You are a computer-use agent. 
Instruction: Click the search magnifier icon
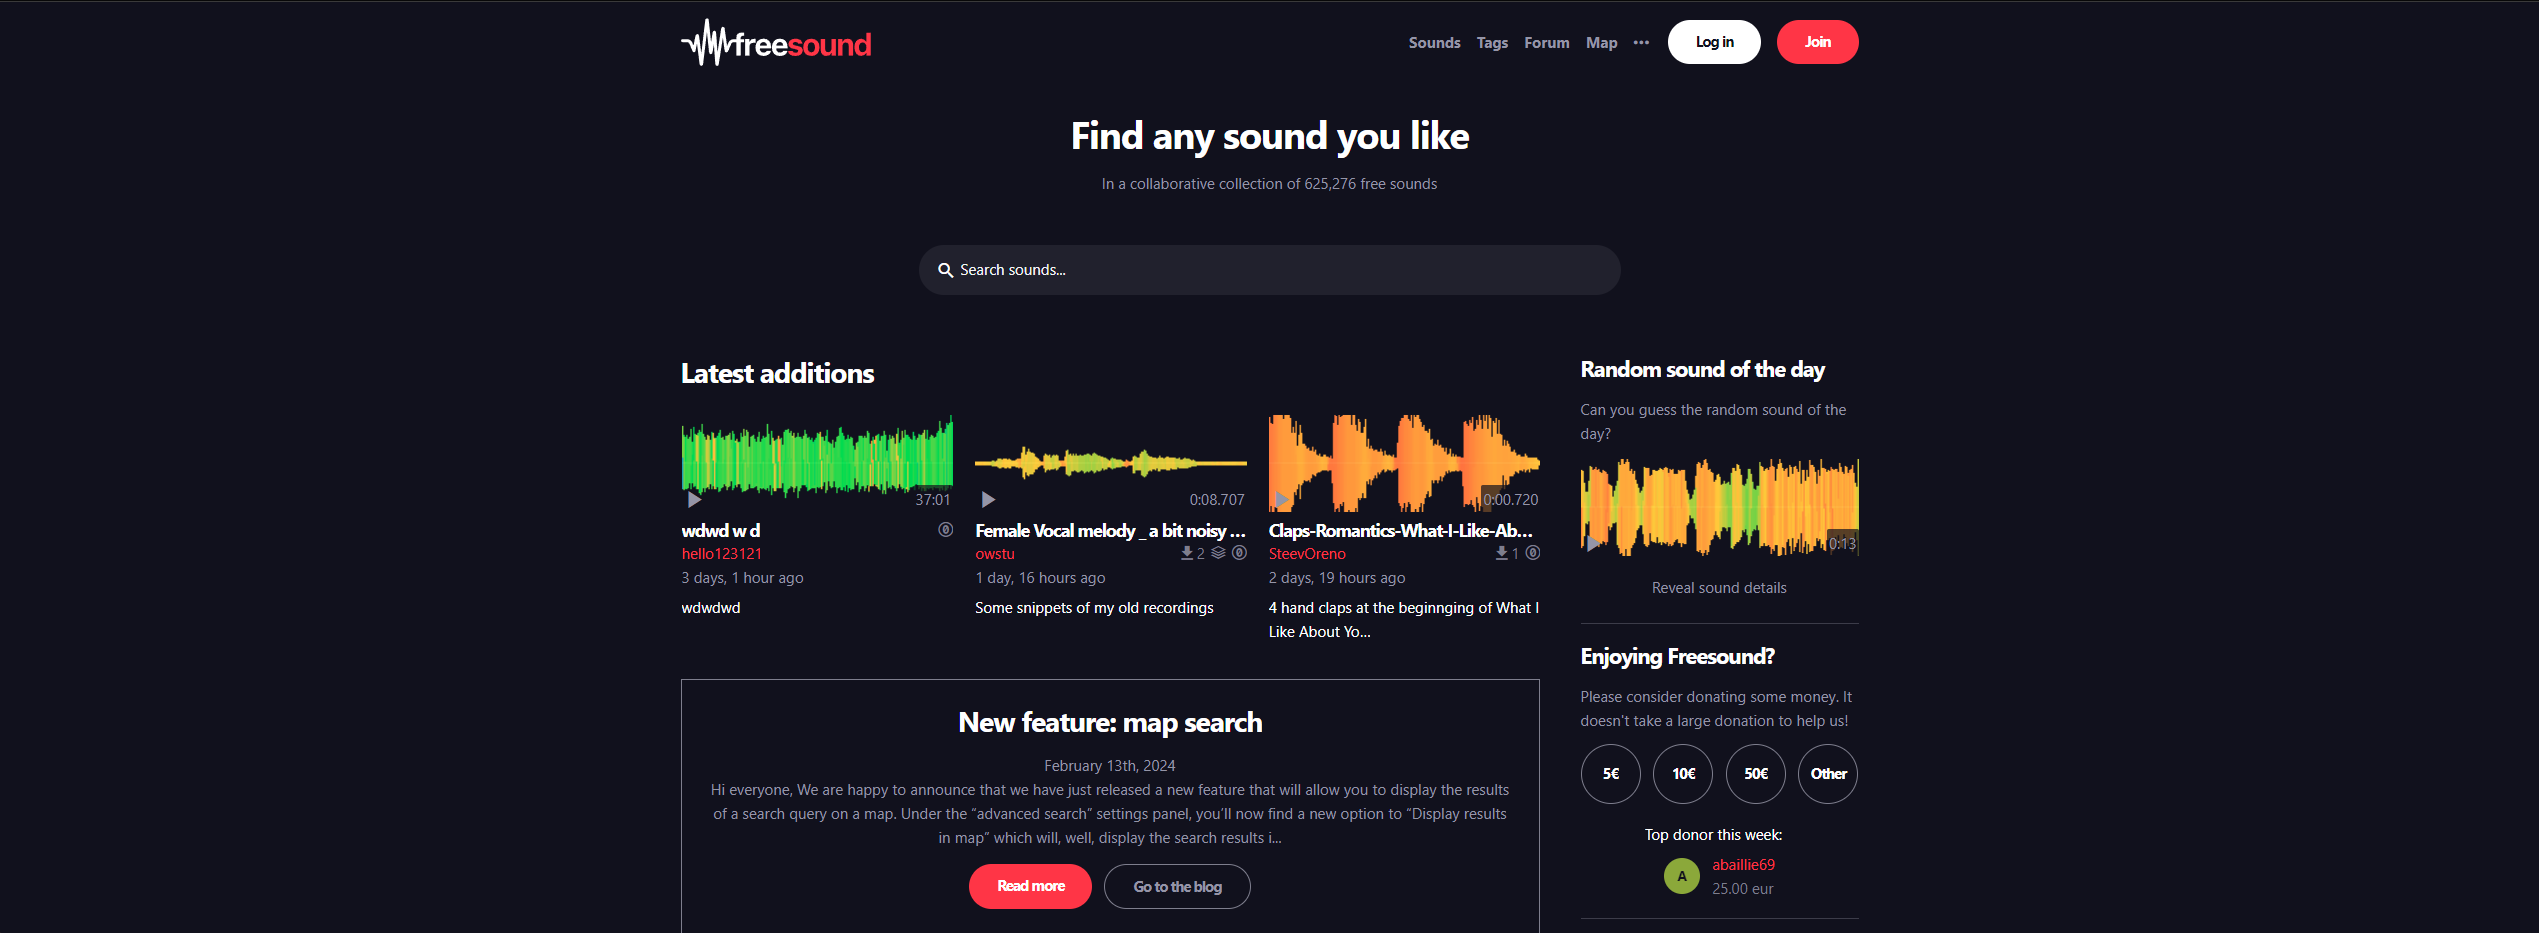pos(946,270)
